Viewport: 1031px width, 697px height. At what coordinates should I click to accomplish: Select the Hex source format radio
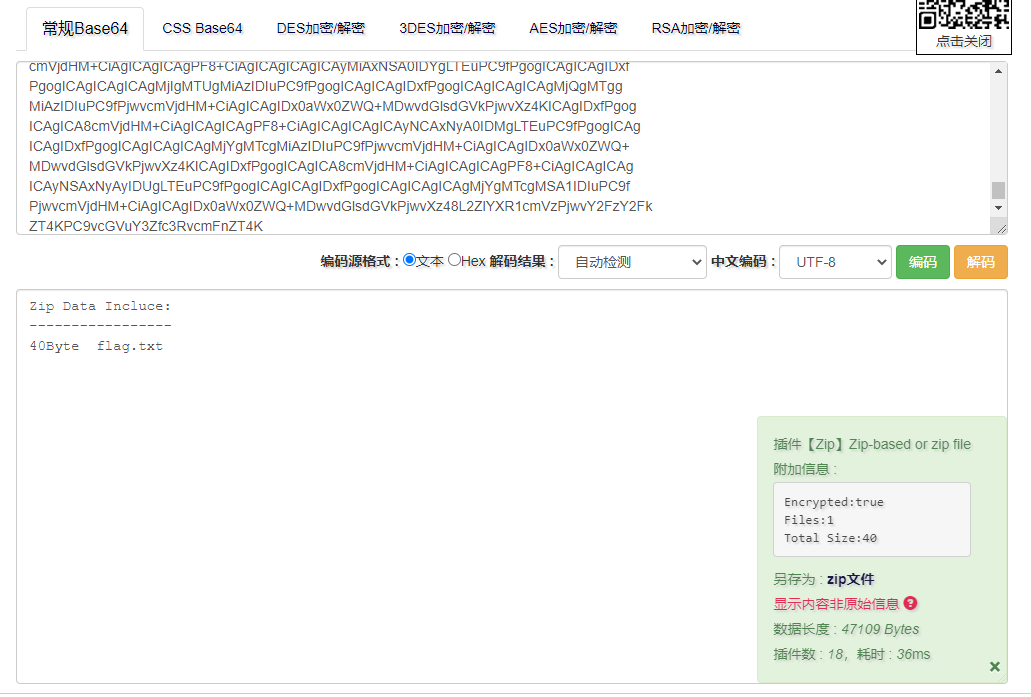pos(454,260)
